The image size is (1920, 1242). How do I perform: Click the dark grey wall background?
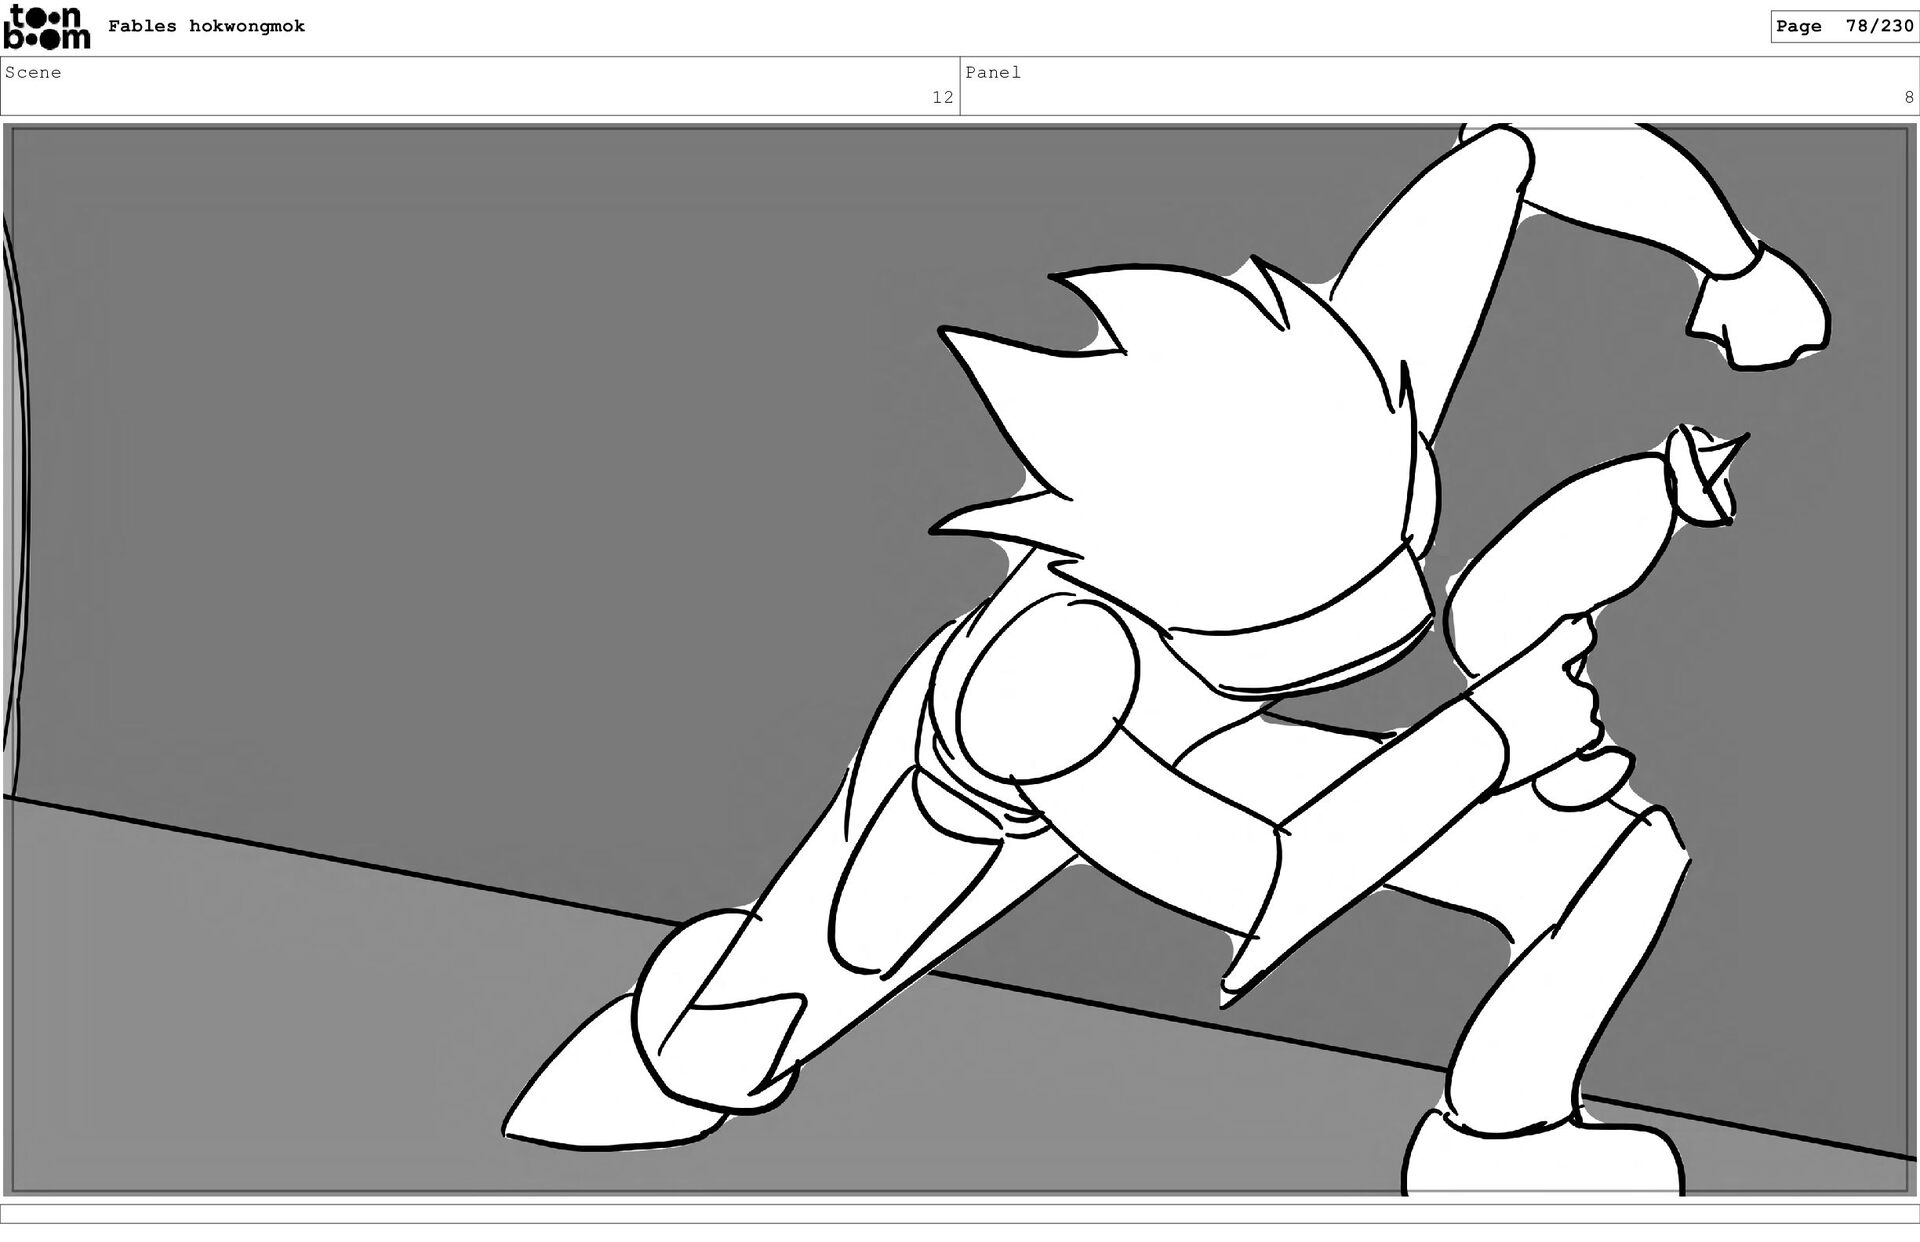click(x=450, y=450)
